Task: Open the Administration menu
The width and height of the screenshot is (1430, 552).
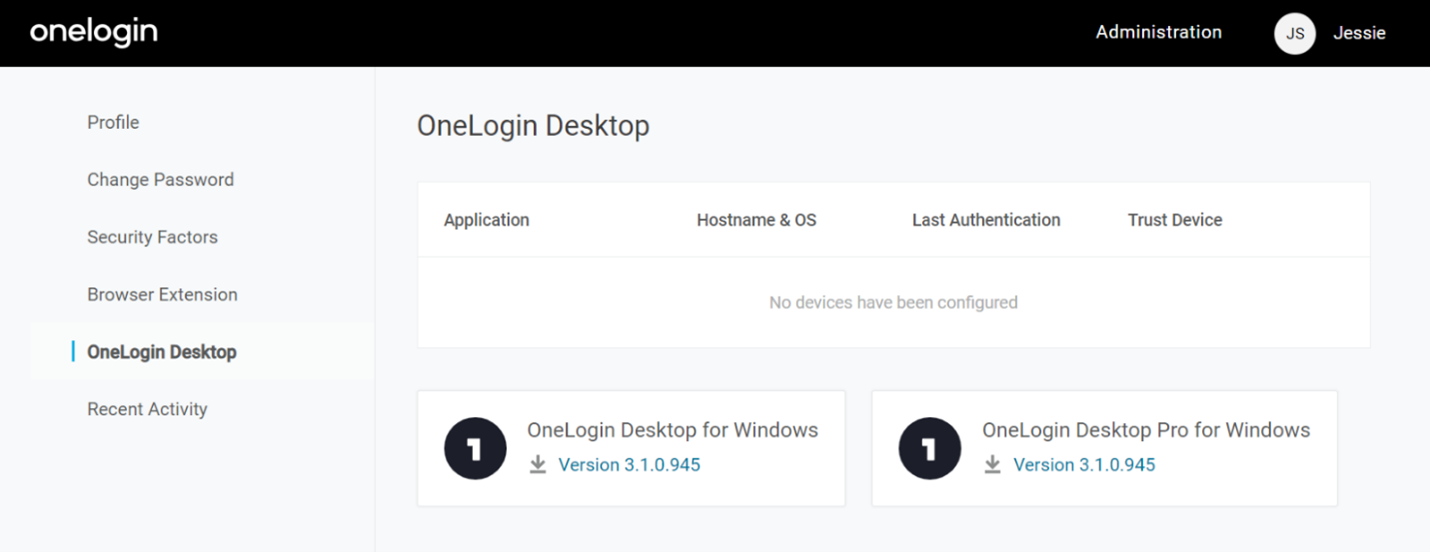Action: (x=1158, y=32)
